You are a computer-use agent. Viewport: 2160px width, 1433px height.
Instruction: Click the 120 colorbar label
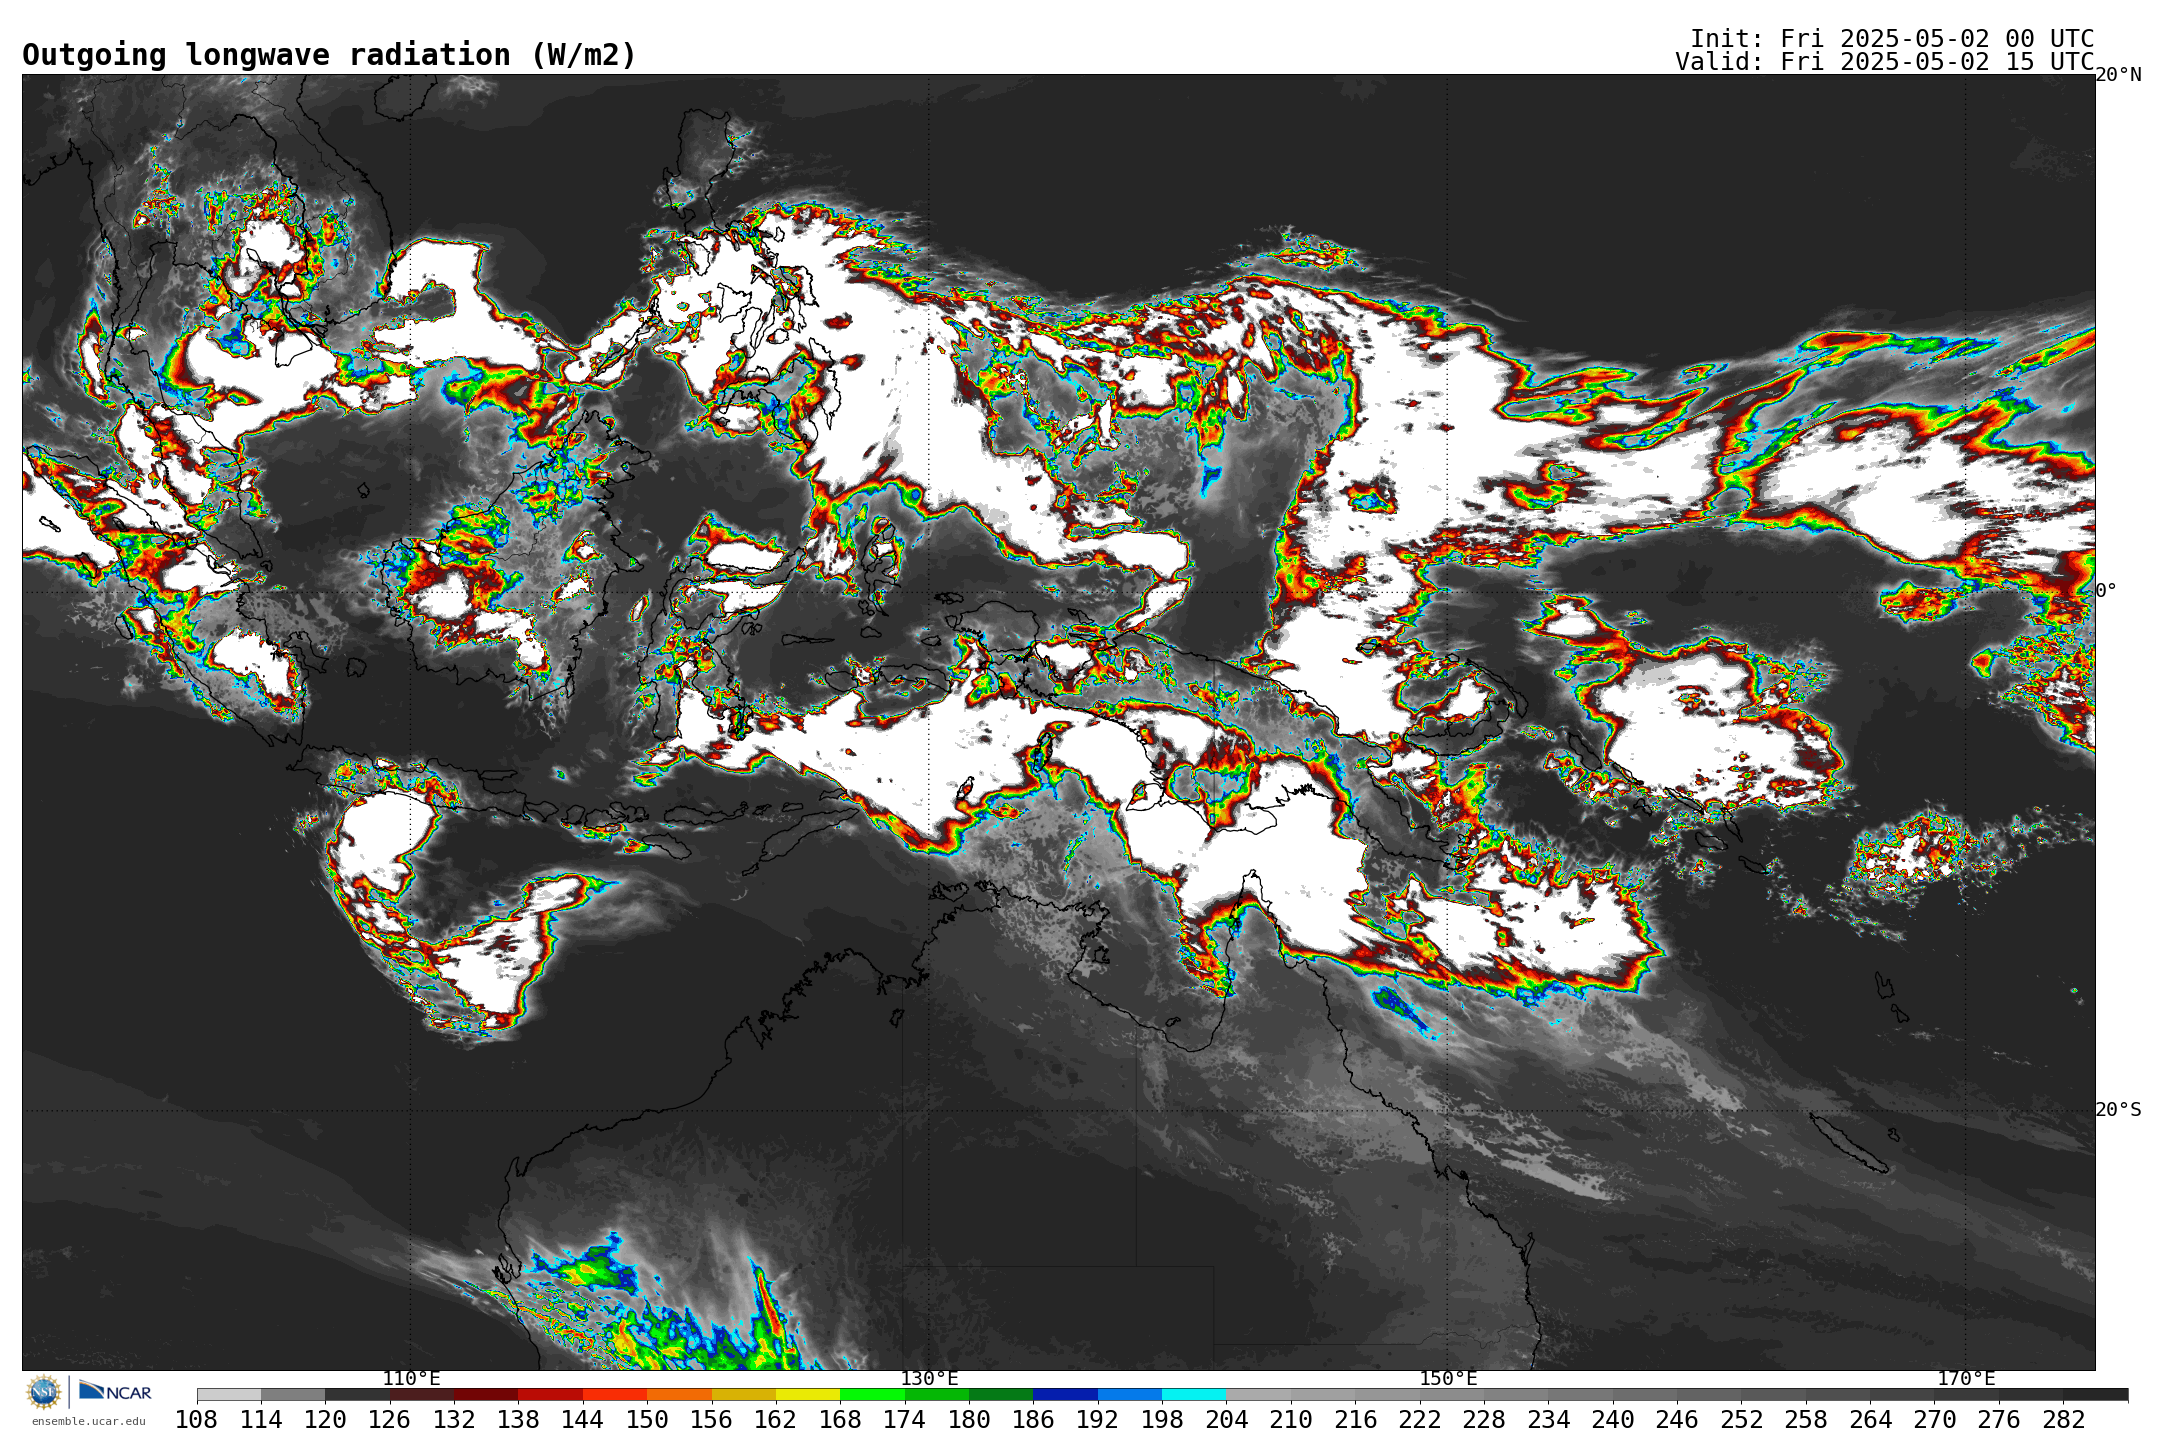click(325, 1420)
